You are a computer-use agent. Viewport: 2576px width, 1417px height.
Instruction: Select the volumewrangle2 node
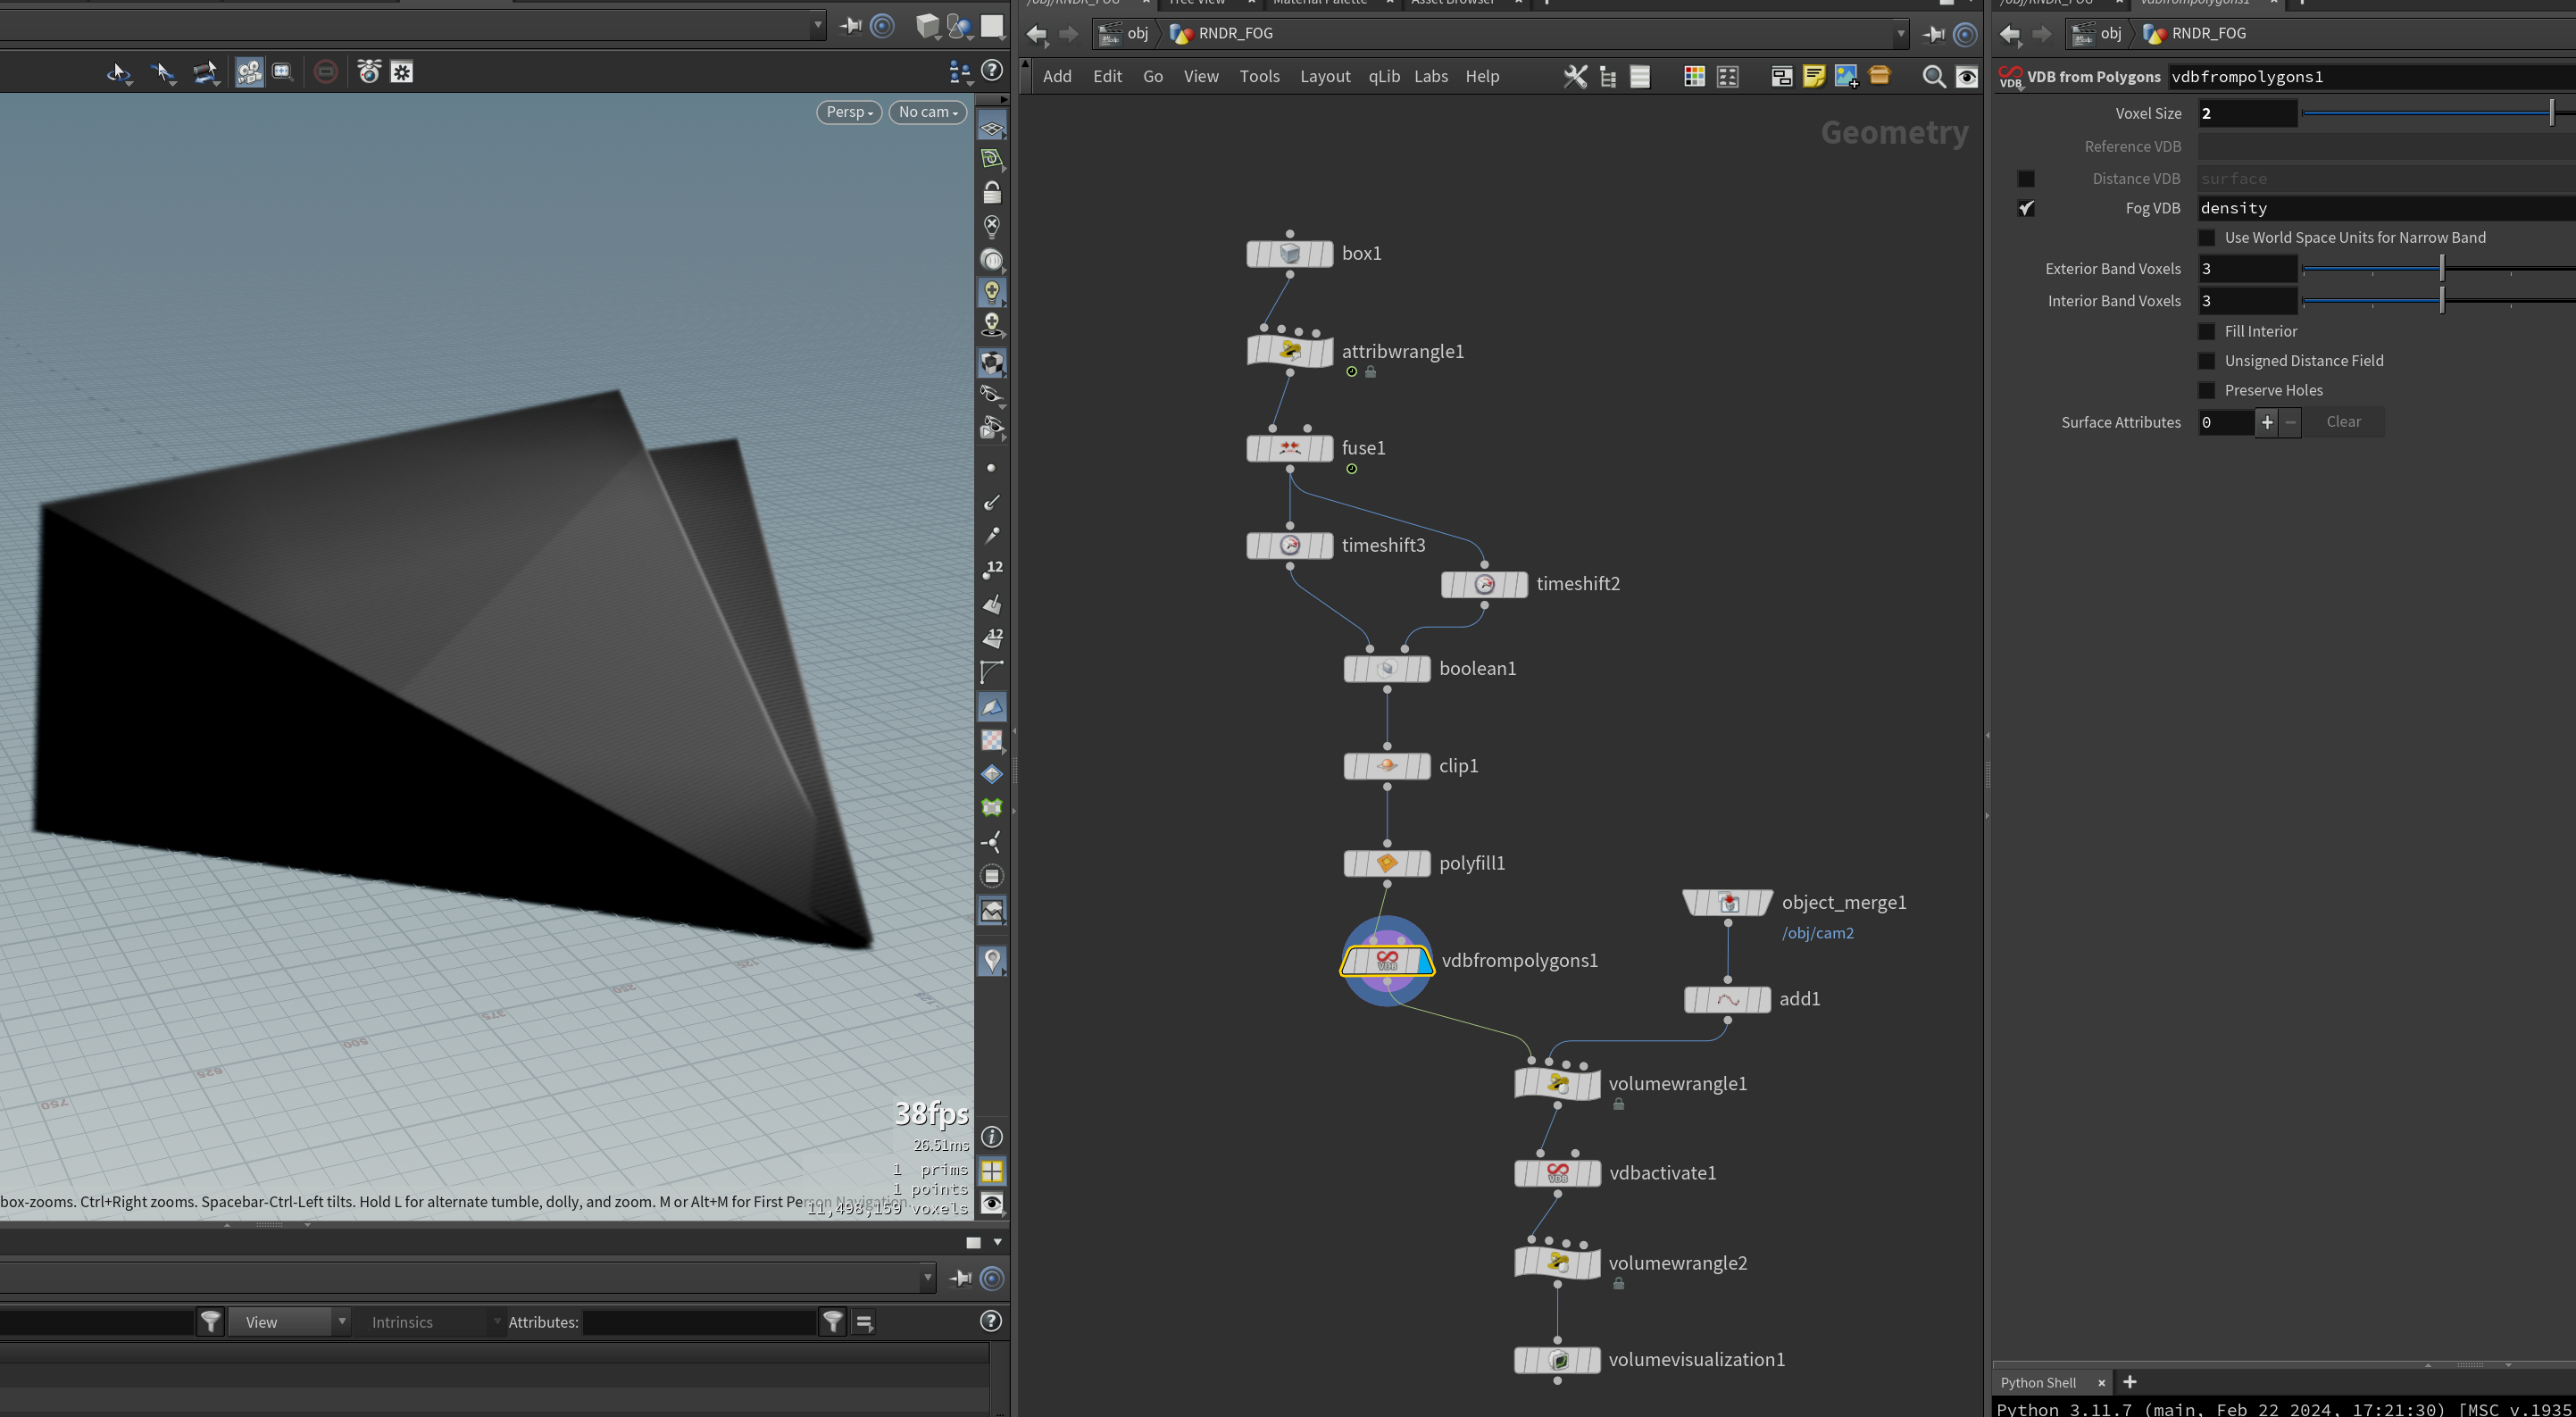pos(1557,1263)
